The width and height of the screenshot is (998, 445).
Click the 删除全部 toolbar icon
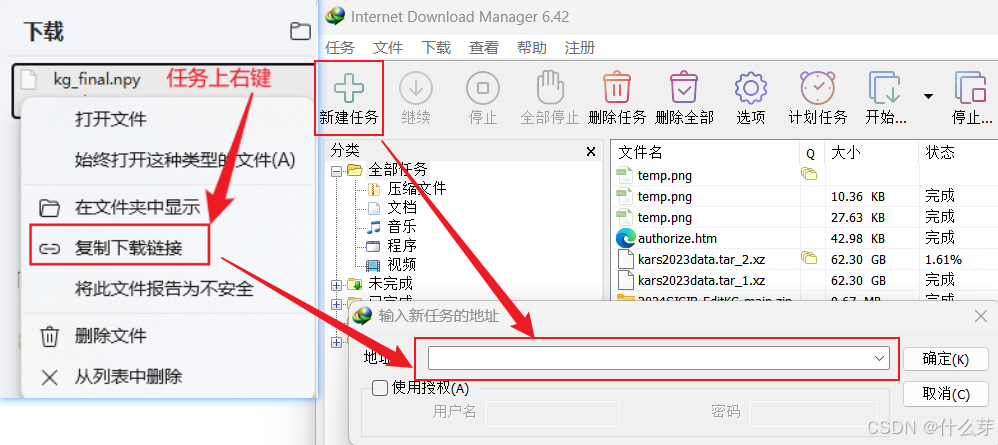684,88
